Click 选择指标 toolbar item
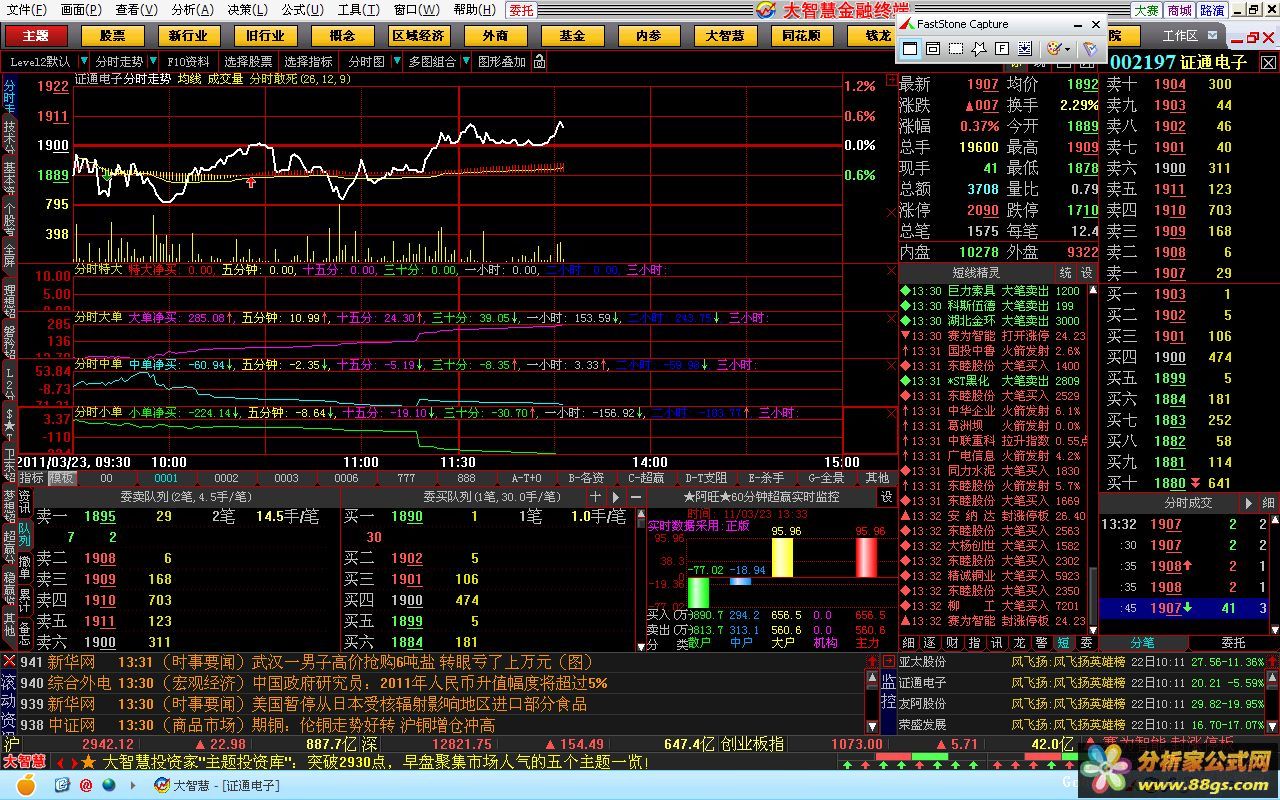This screenshot has height=800, width=1280. pyautogui.click(x=308, y=62)
